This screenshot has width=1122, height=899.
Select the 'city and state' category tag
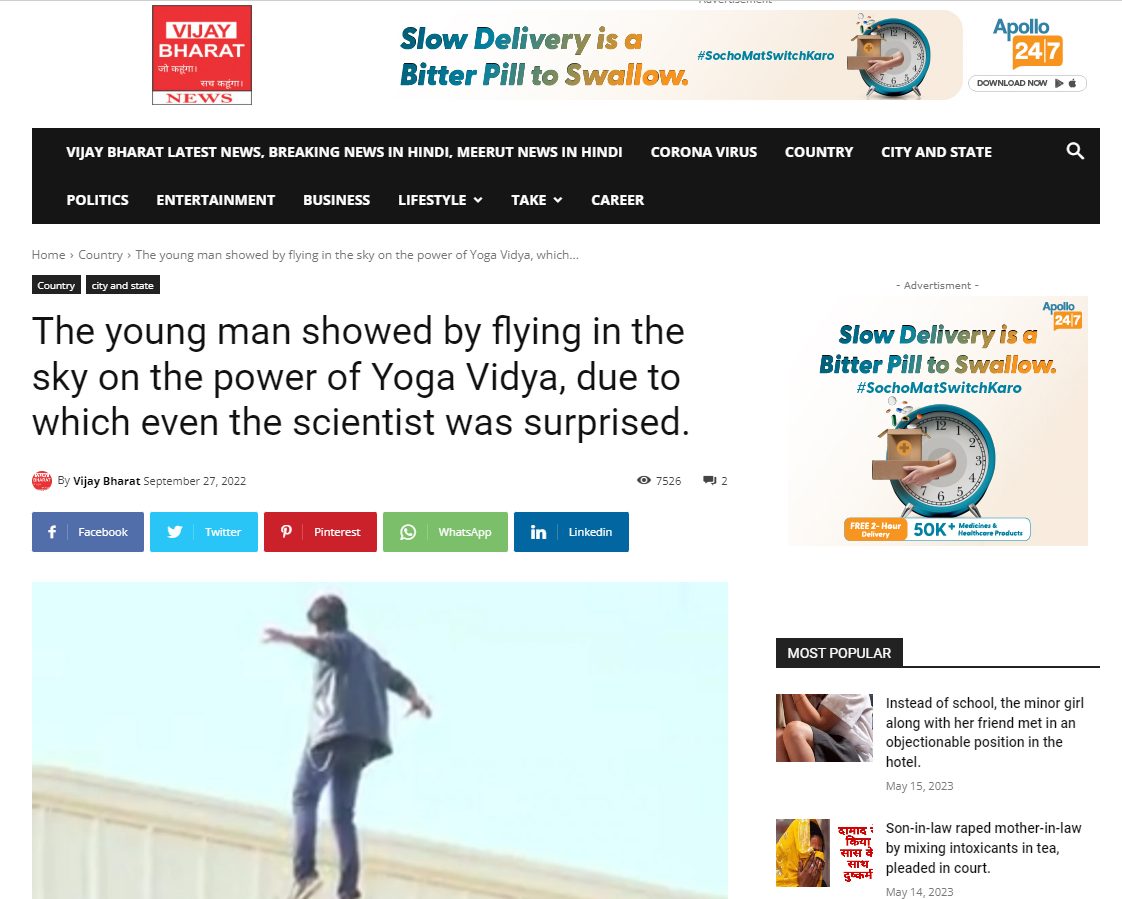tap(122, 285)
